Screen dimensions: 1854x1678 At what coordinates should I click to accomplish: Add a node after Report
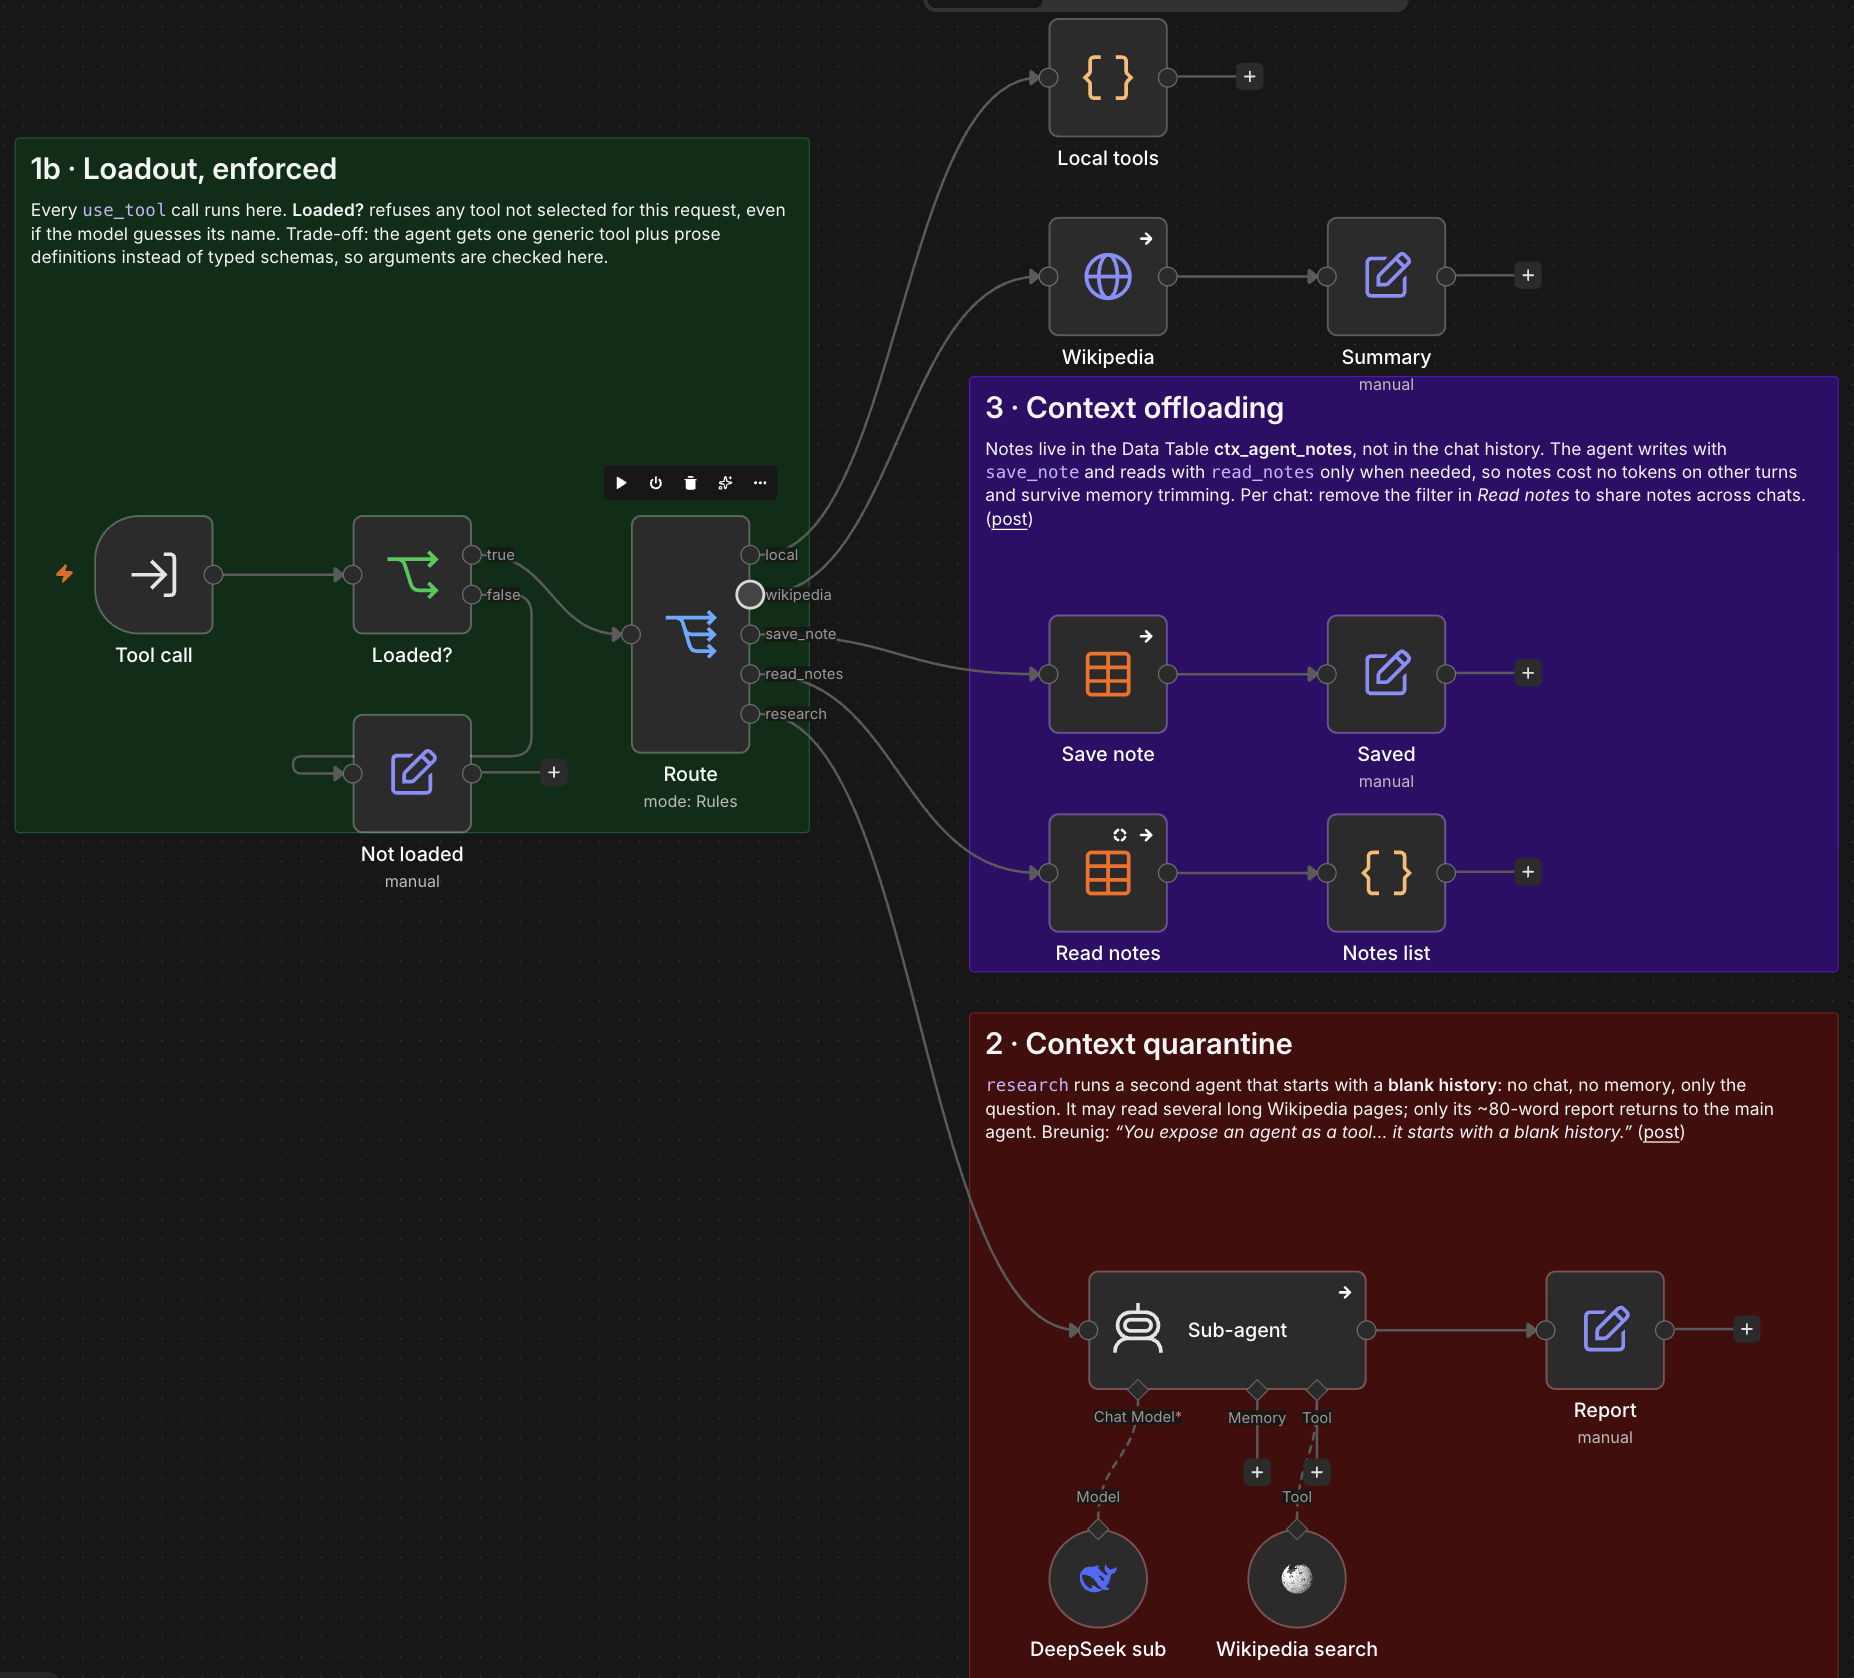(1747, 1329)
